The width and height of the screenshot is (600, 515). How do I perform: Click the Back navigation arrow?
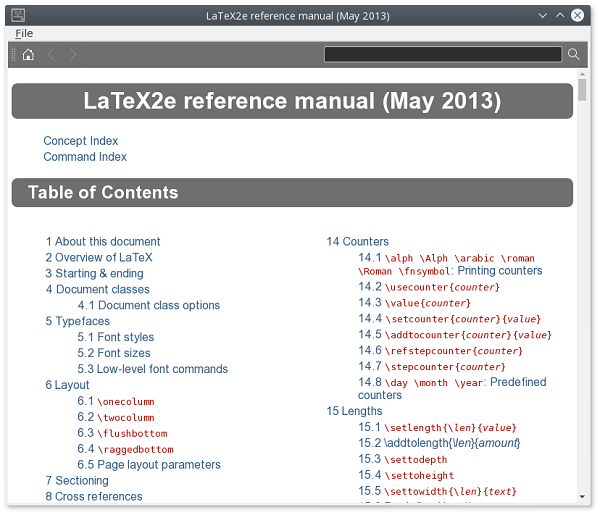point(51,55)
